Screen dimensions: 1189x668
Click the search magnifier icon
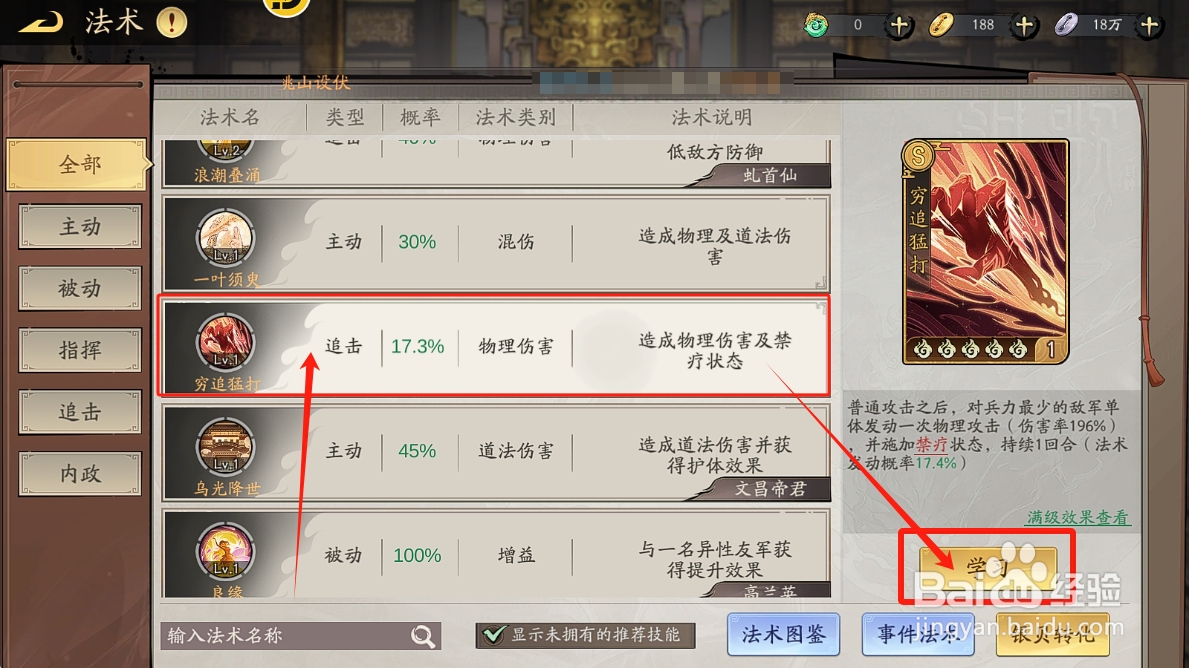click(423, 635)
